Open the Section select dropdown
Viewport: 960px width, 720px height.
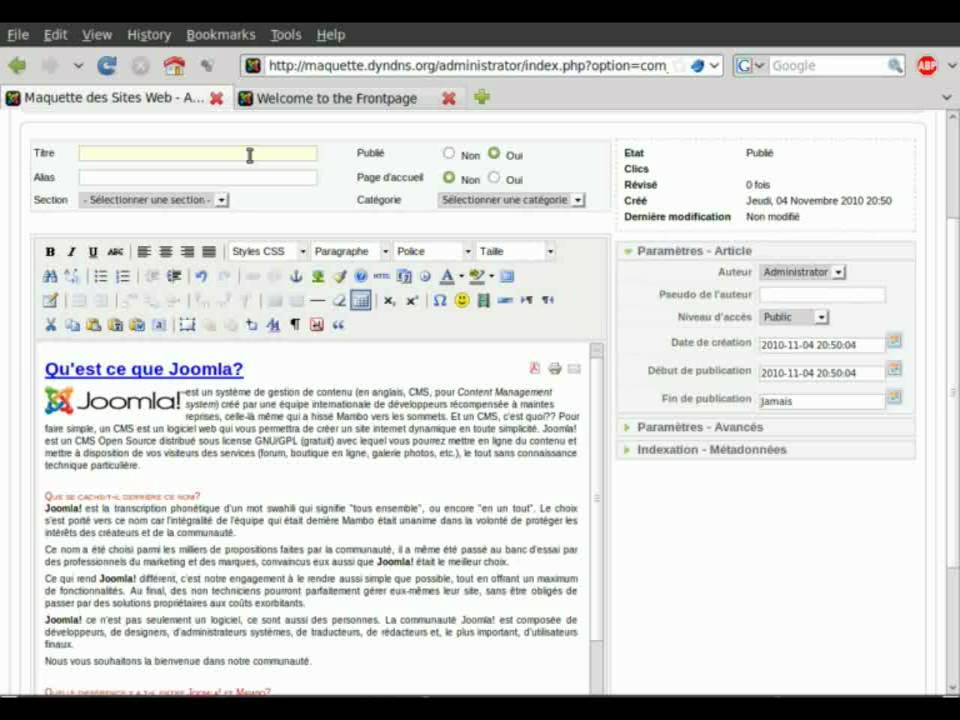pyautogui.click(x=154, y=200)
